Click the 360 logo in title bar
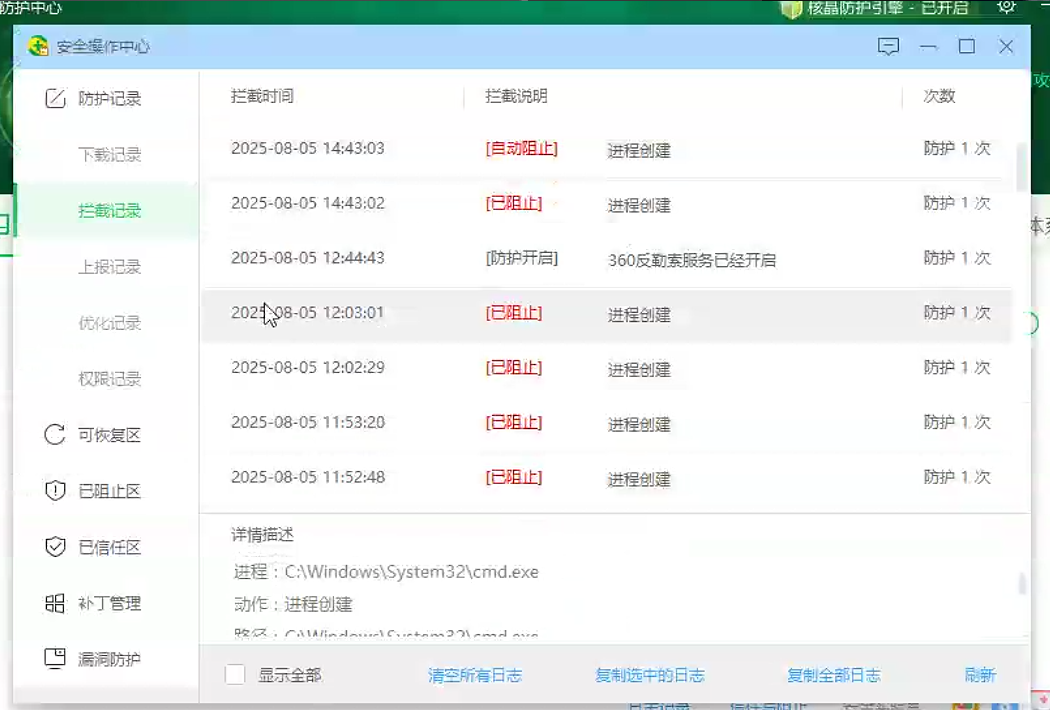Viewport: 1050px width, 710px height. tap(38, 47)
